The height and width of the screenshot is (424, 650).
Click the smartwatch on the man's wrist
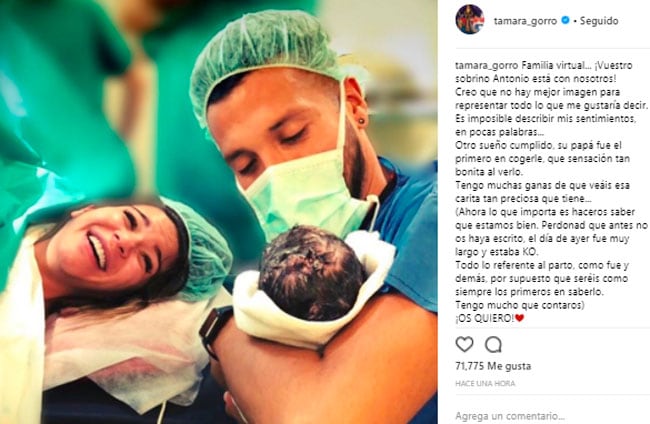(x=214, y=330)
